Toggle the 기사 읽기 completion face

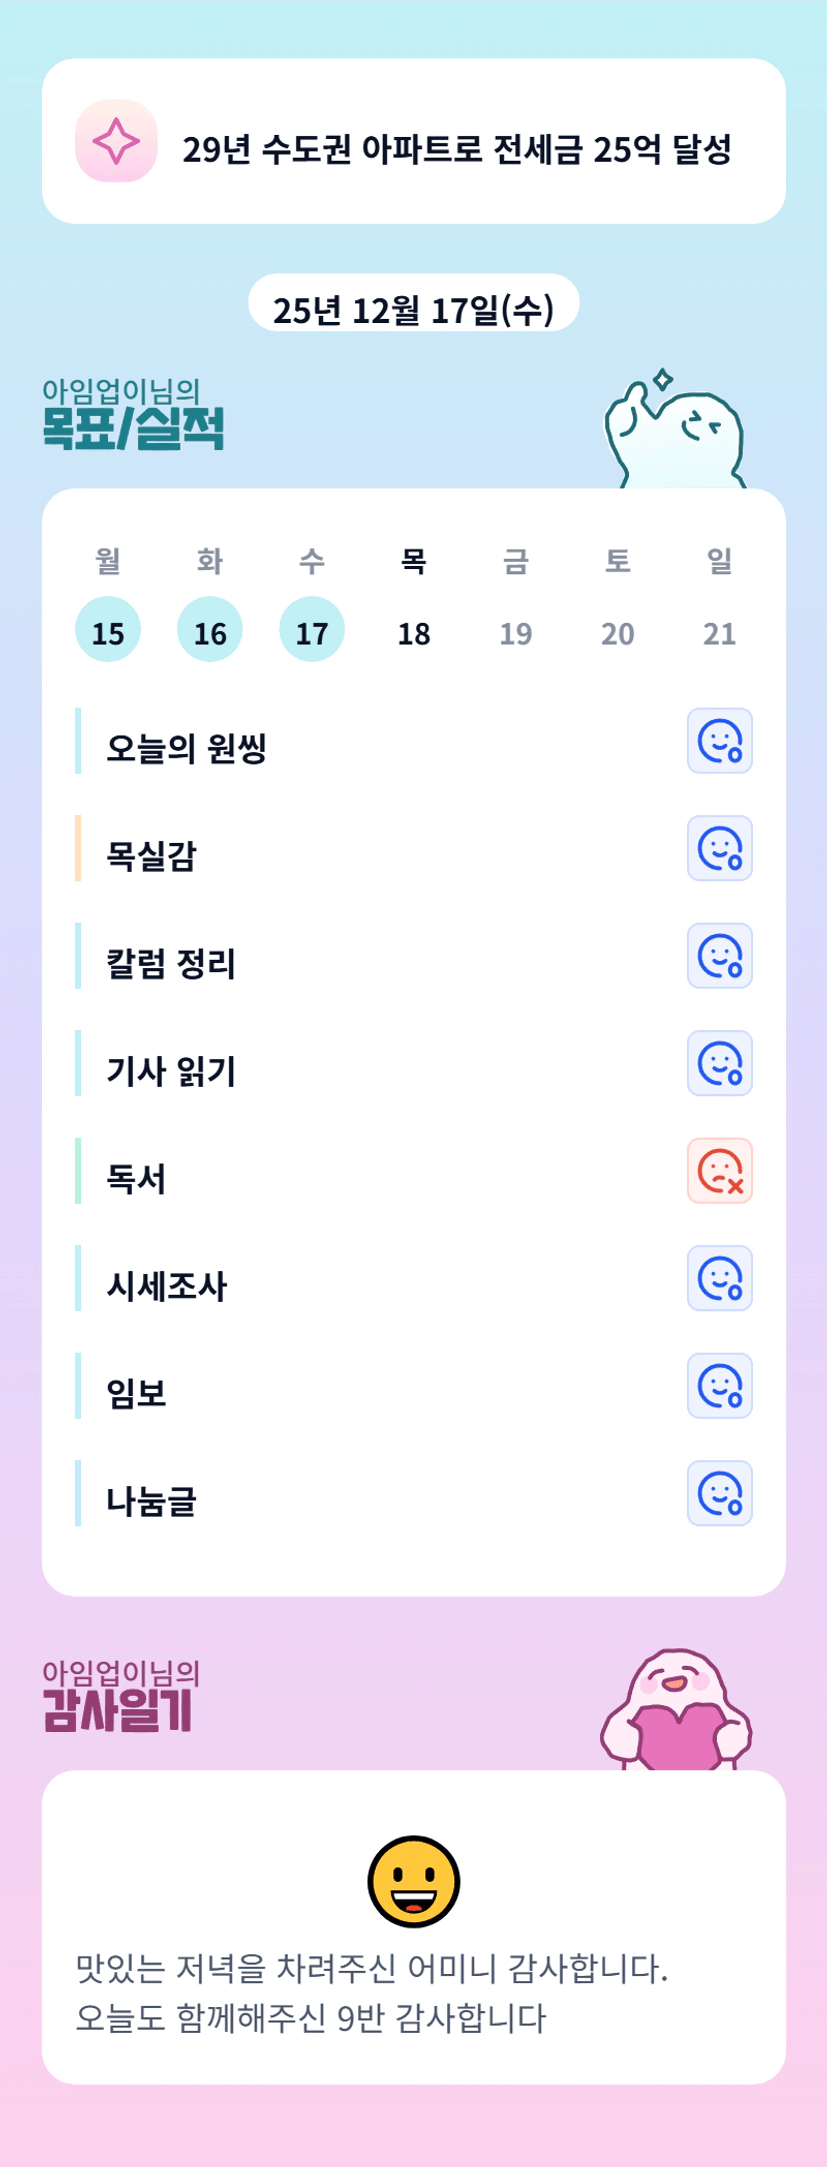(x=719, y=1063)
